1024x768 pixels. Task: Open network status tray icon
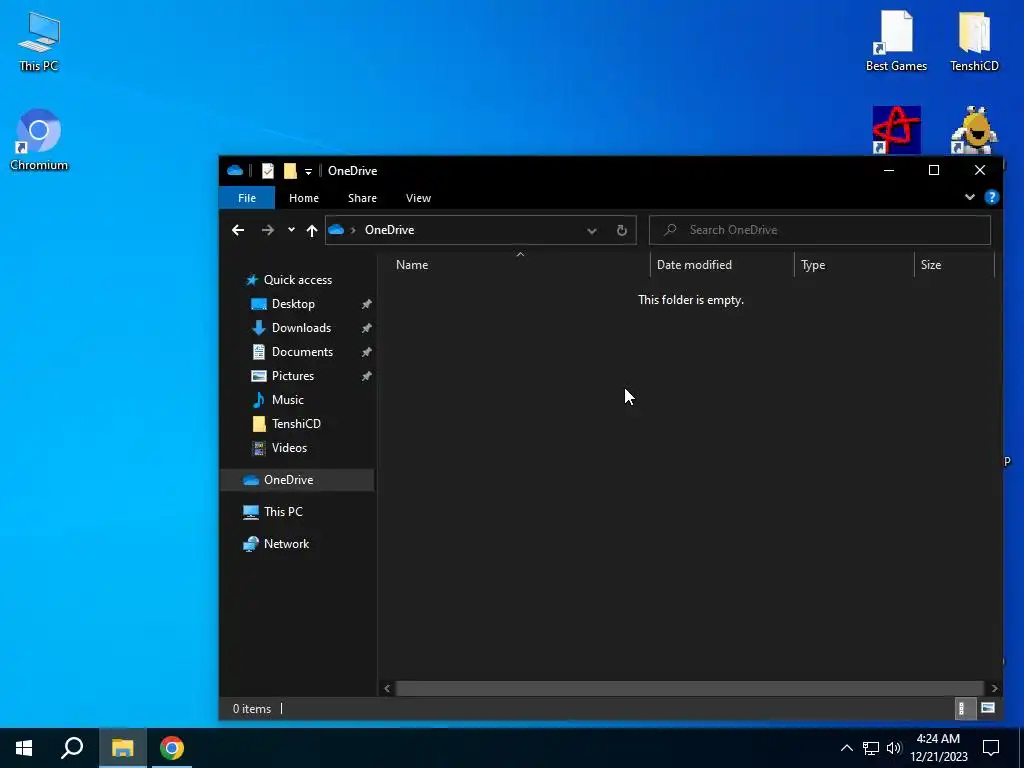871,748
